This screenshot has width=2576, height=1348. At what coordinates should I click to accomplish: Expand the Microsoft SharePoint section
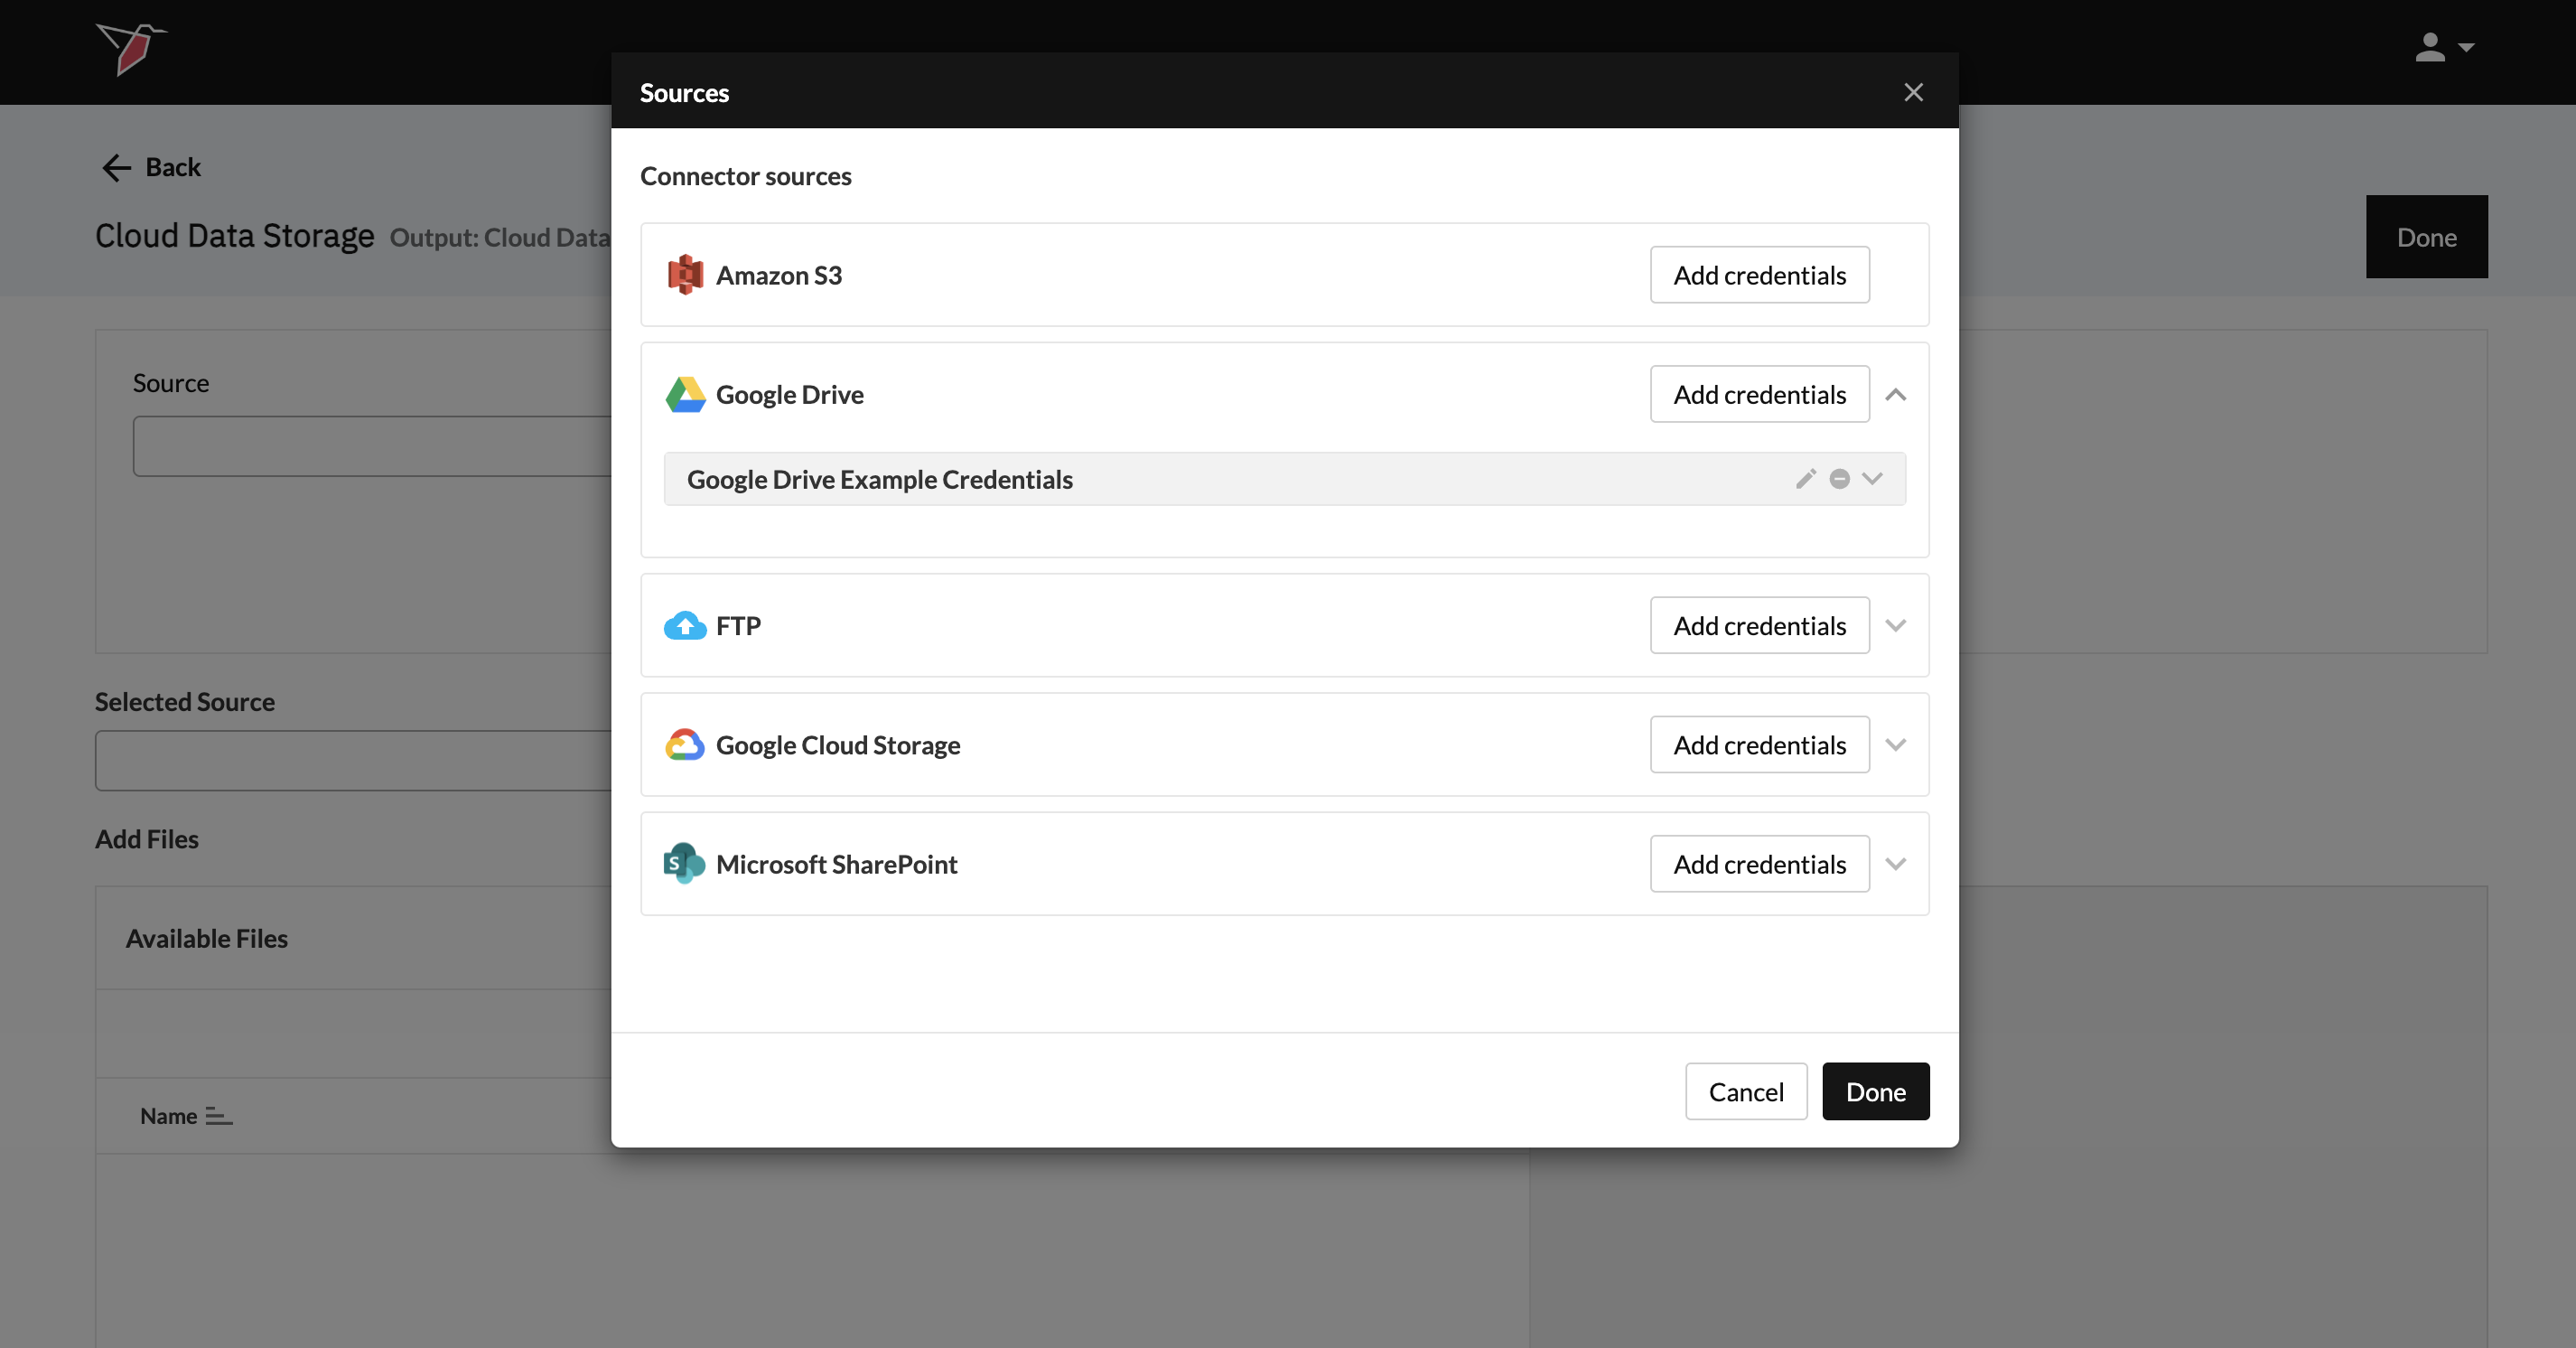(x=1895, y=864)
